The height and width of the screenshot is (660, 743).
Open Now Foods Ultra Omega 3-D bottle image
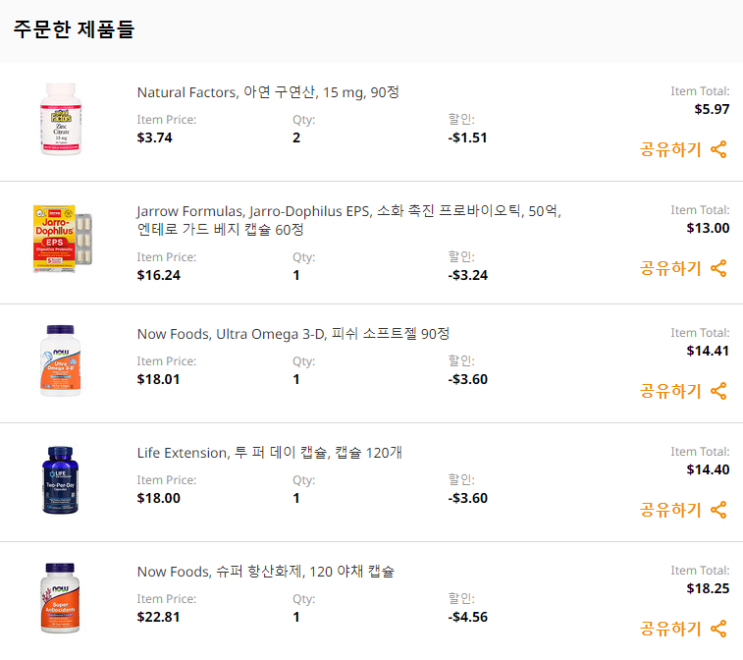(60, 361)
